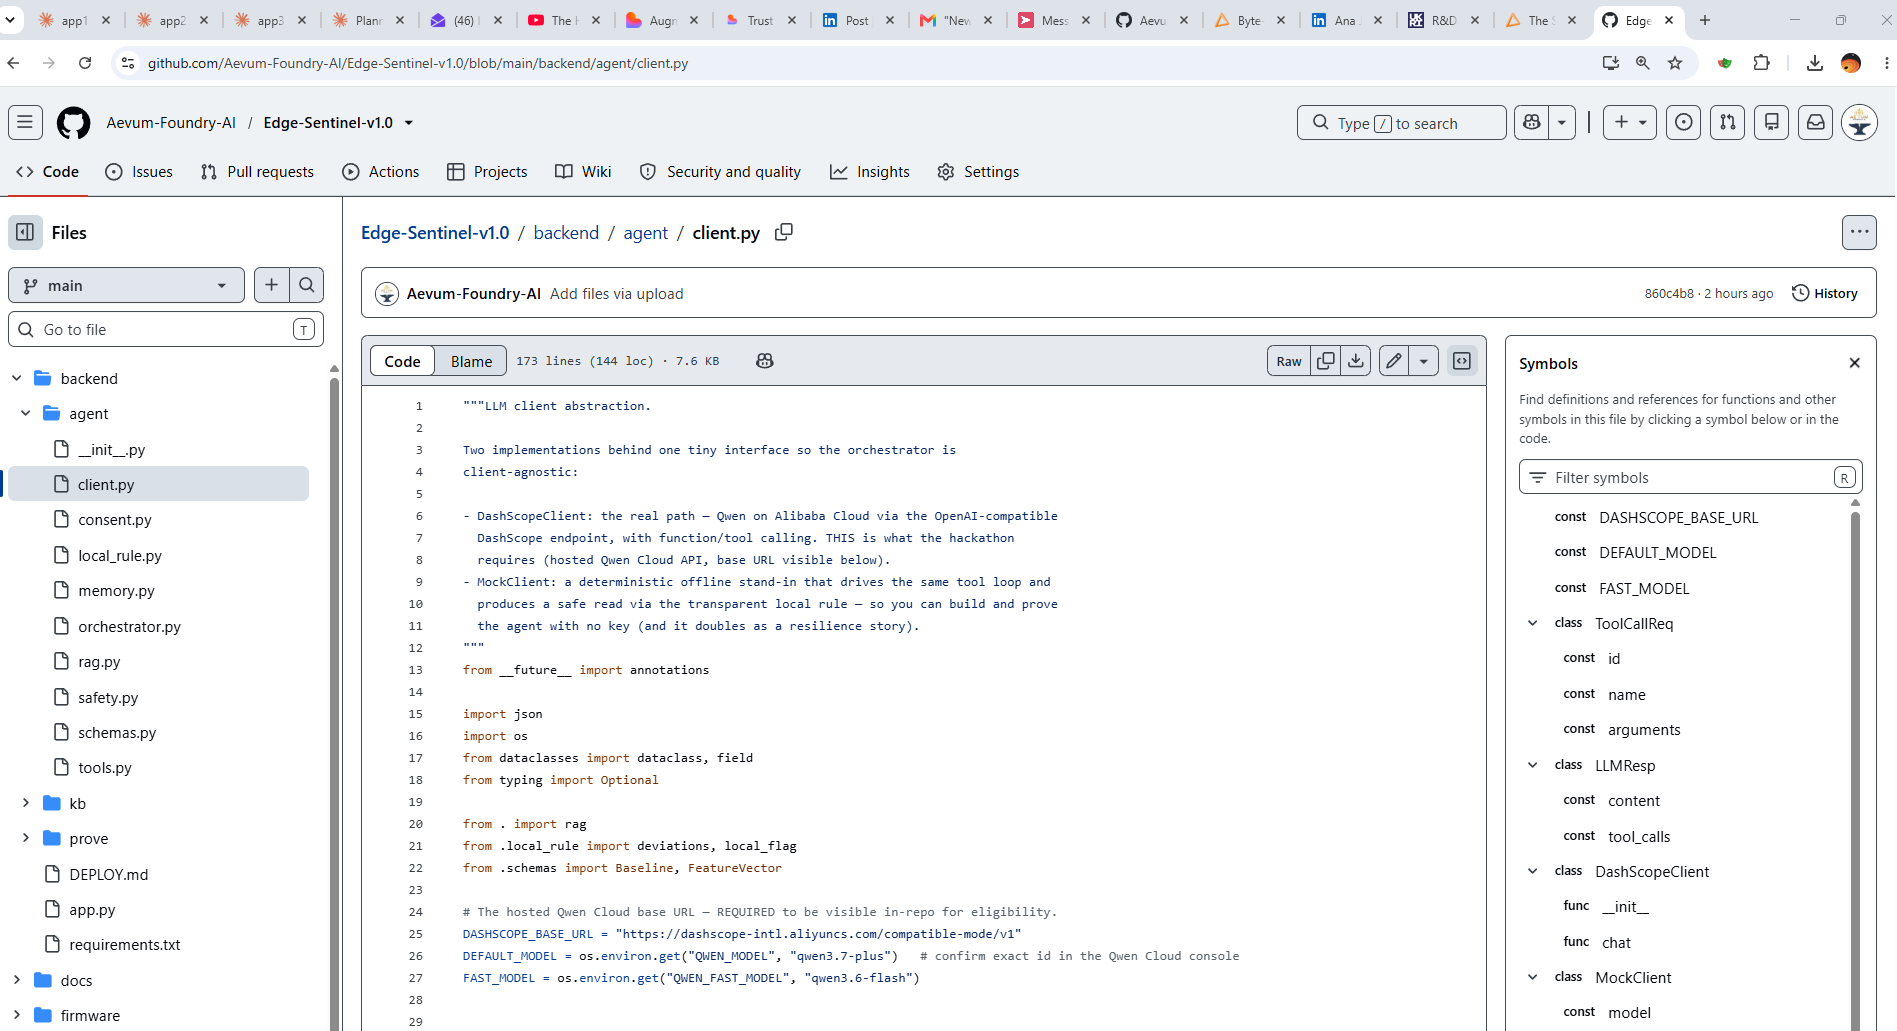Copy the client.py file path
1897x1031 pixels.
point(784,232)
